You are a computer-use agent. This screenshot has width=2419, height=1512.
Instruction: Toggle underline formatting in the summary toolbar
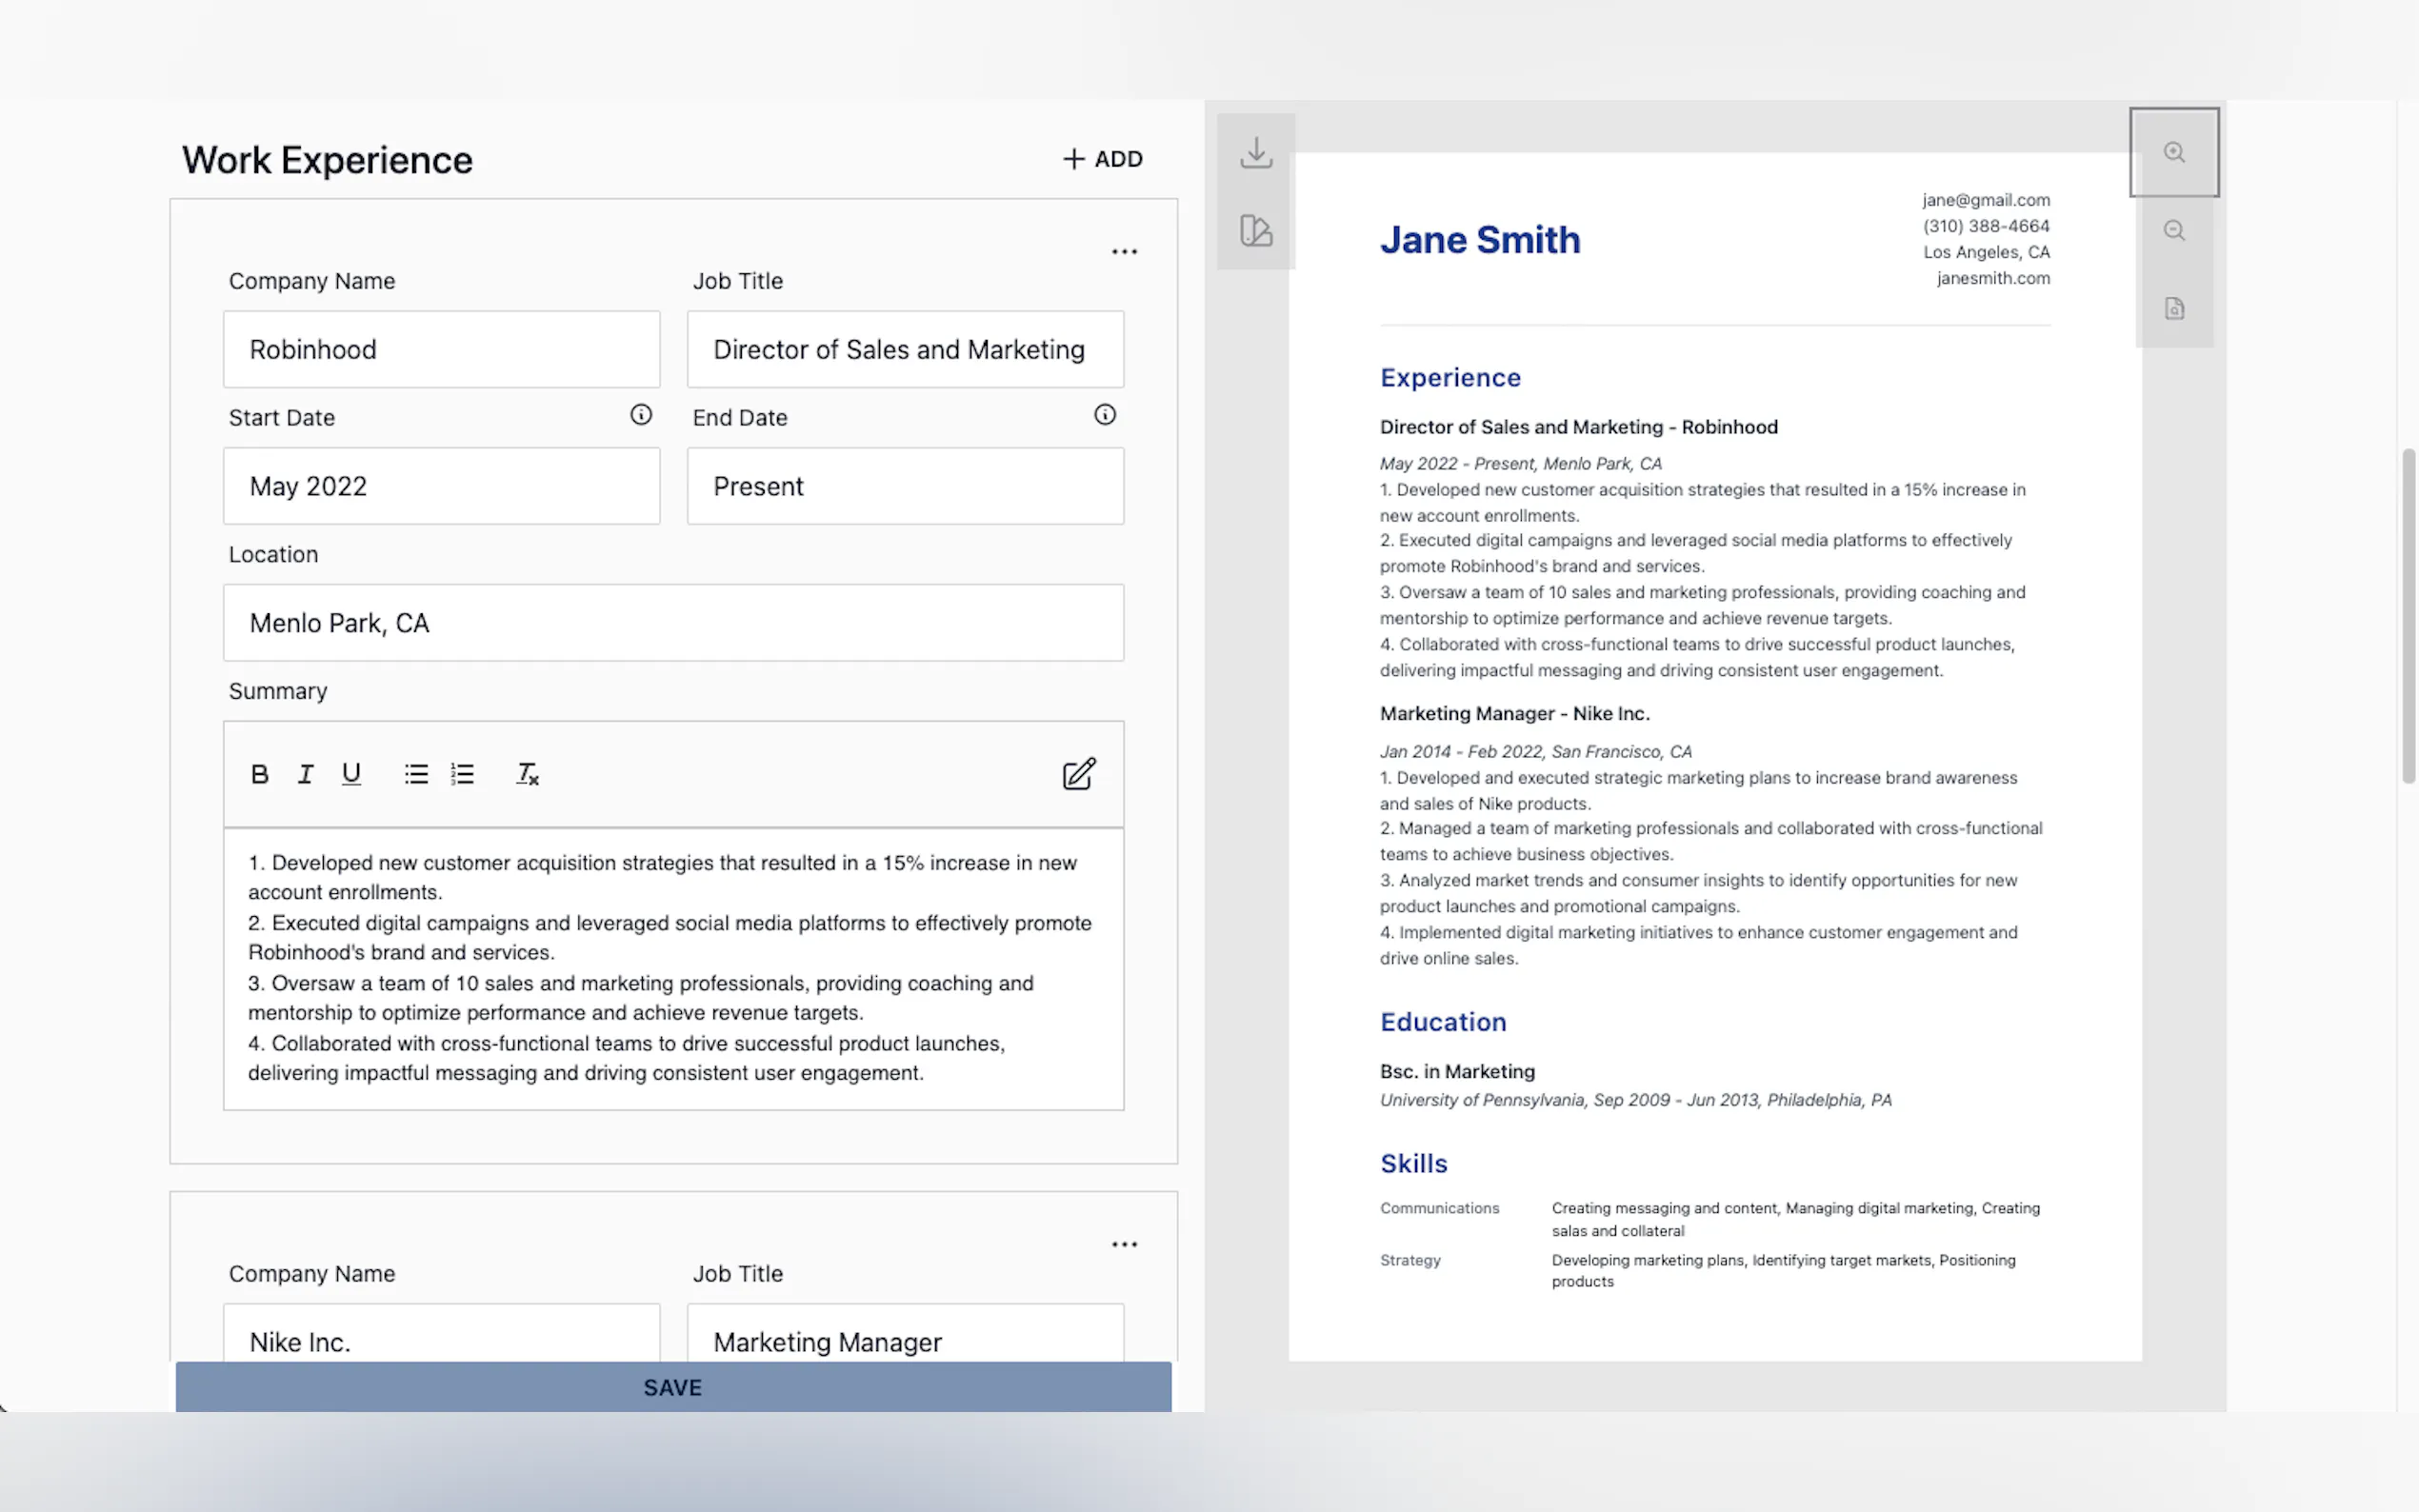click(351, 773)
